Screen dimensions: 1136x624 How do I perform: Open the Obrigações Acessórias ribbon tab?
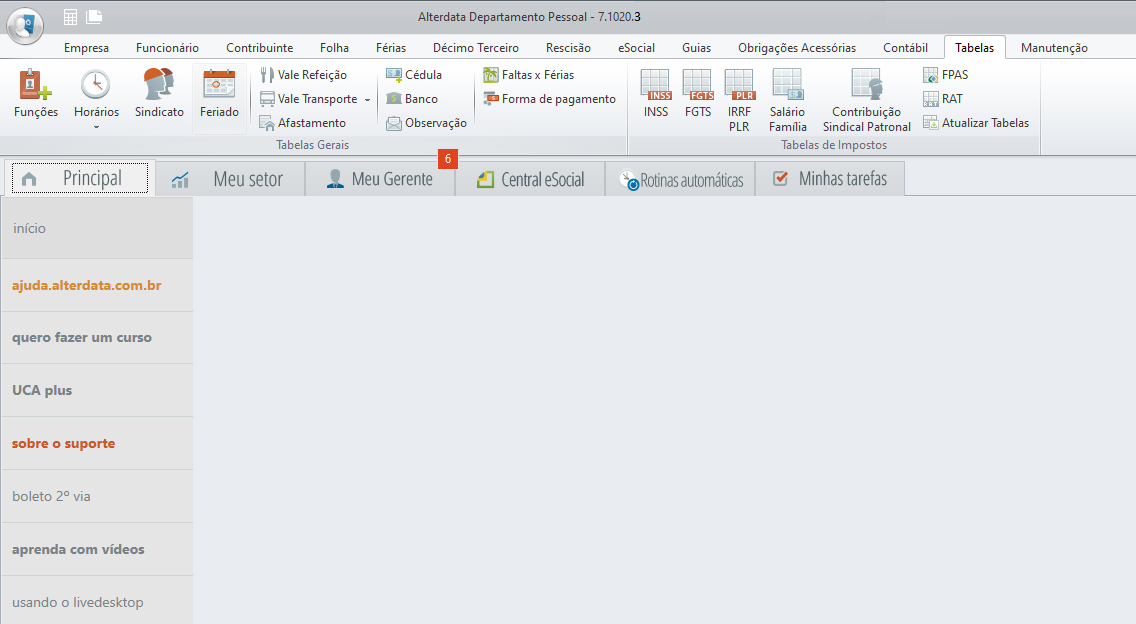coord(797,48)
